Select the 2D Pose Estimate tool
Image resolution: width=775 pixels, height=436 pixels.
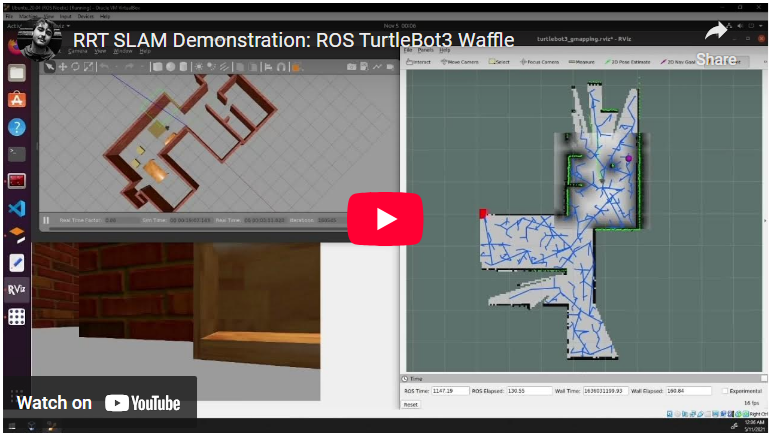tap(628, 61)
